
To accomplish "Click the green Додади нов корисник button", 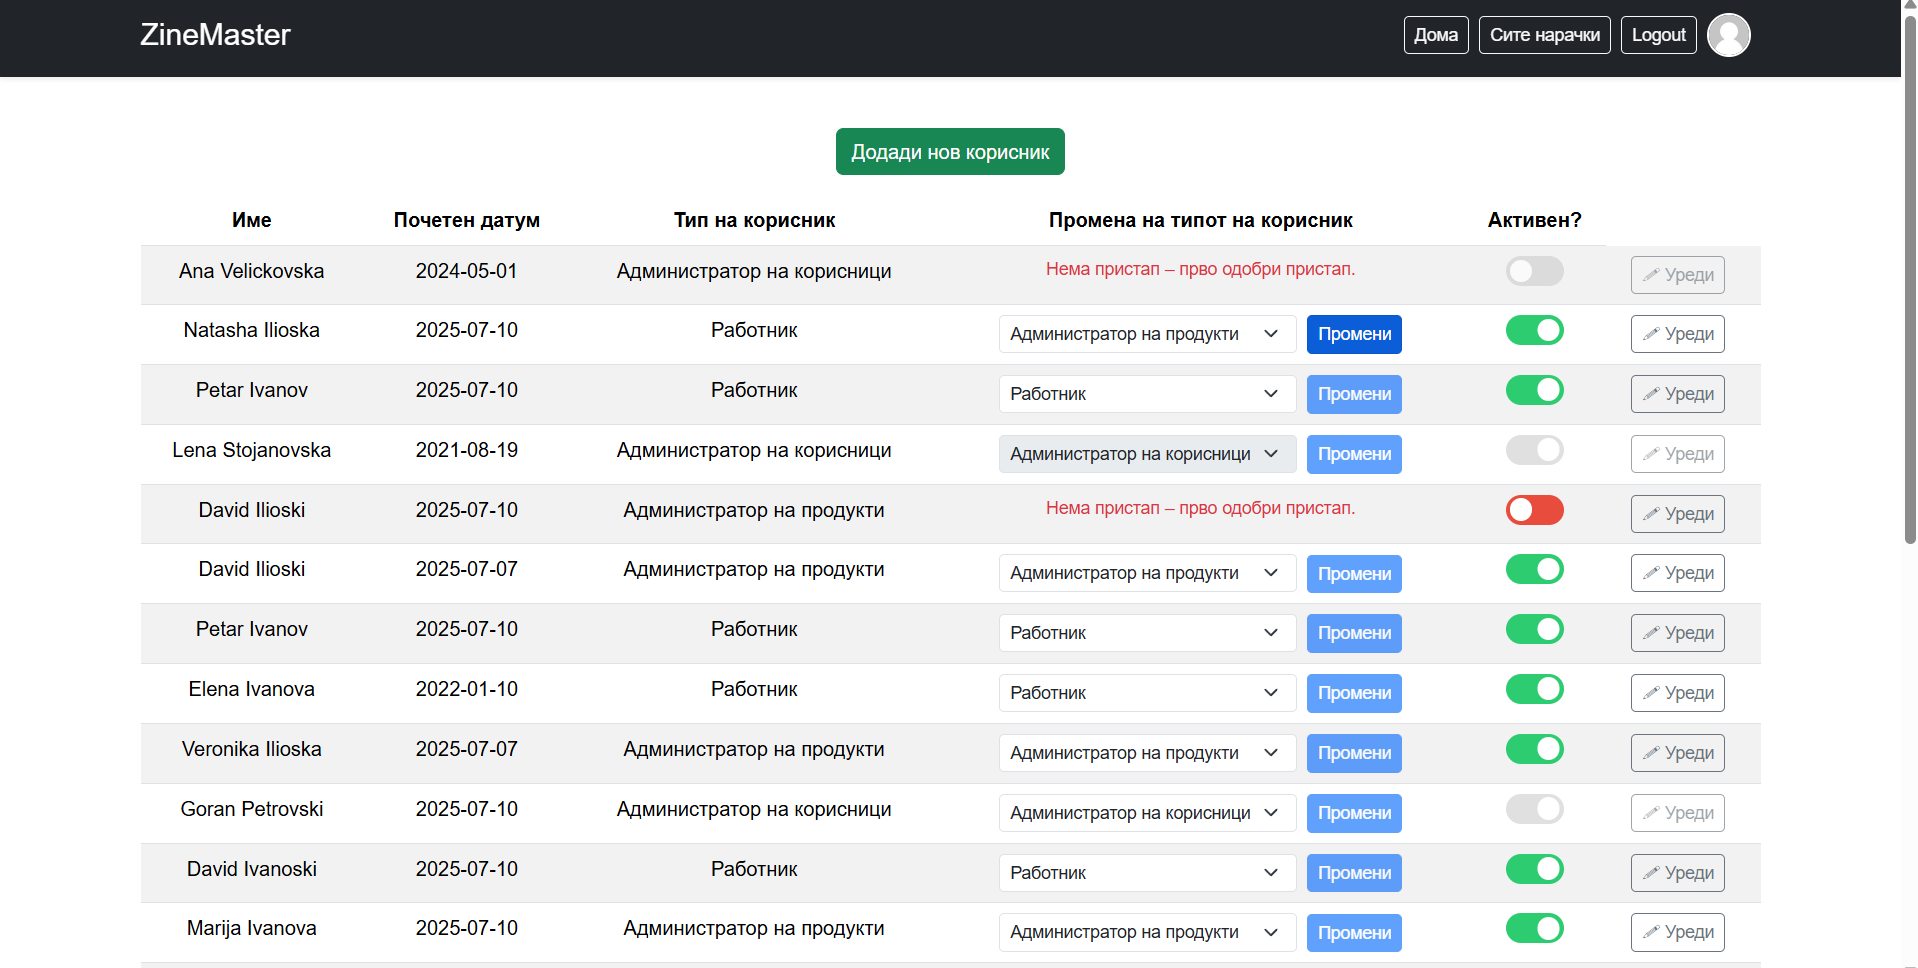I will click(949, 152).
